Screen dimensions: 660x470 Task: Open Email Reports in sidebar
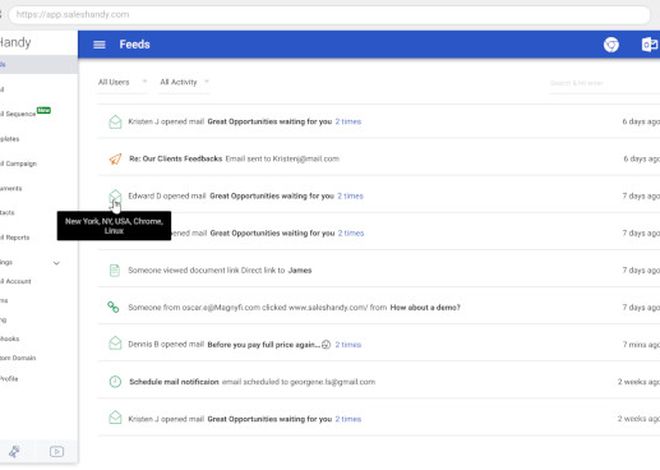pyautogui.click(x=15, y=237)
